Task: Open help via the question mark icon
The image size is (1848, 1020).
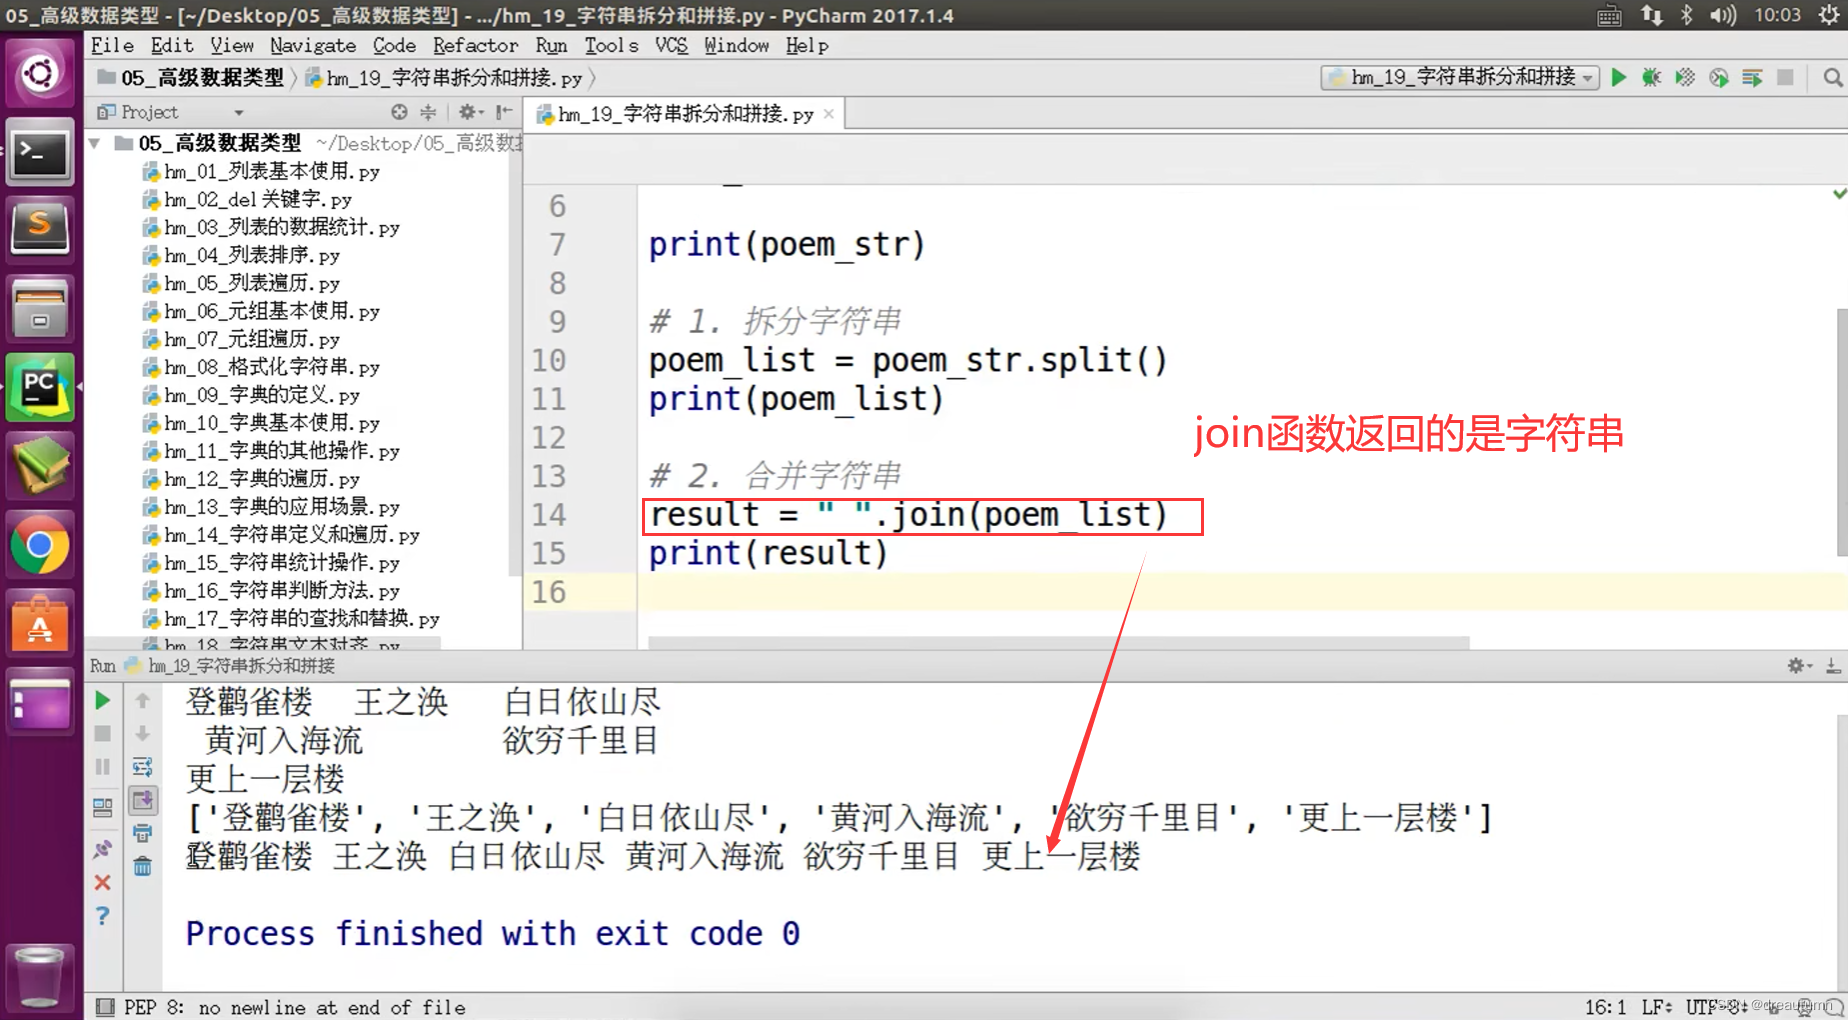Action: click(x=102, y=916)
